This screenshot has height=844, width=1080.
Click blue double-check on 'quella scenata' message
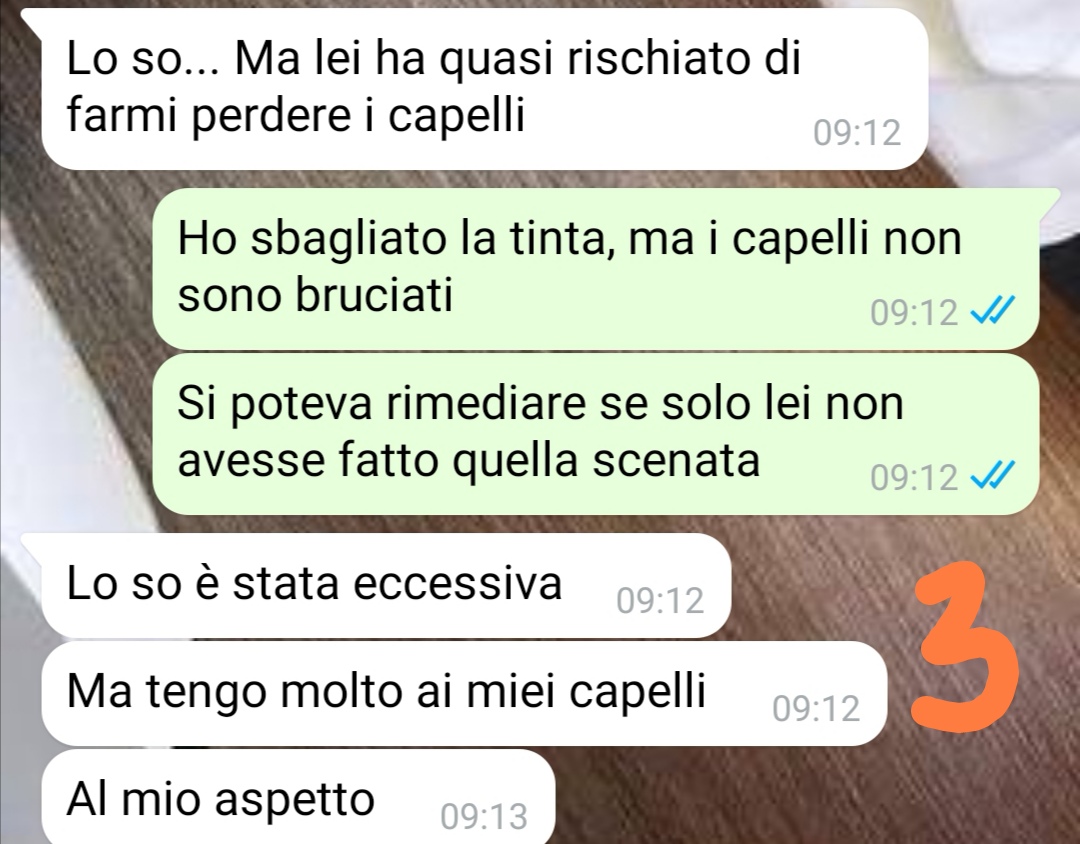click(992, 476)
